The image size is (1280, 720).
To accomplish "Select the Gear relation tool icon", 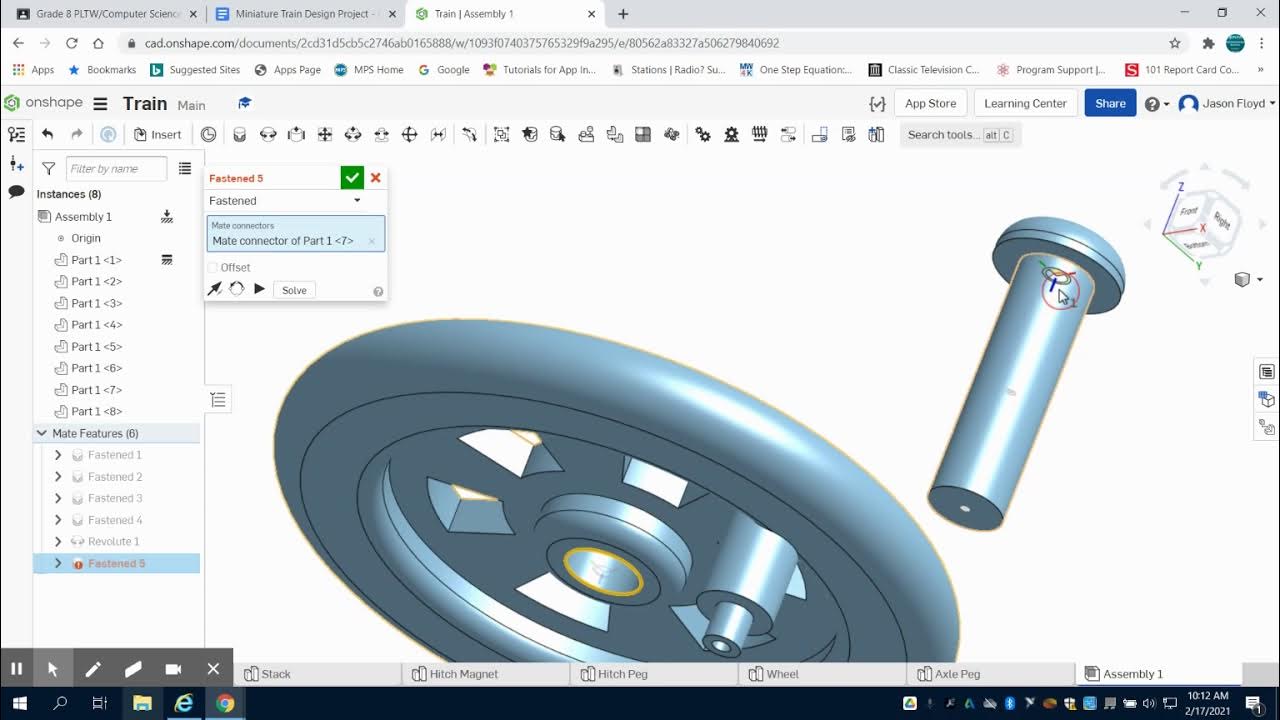I will (x=703, y=134).
